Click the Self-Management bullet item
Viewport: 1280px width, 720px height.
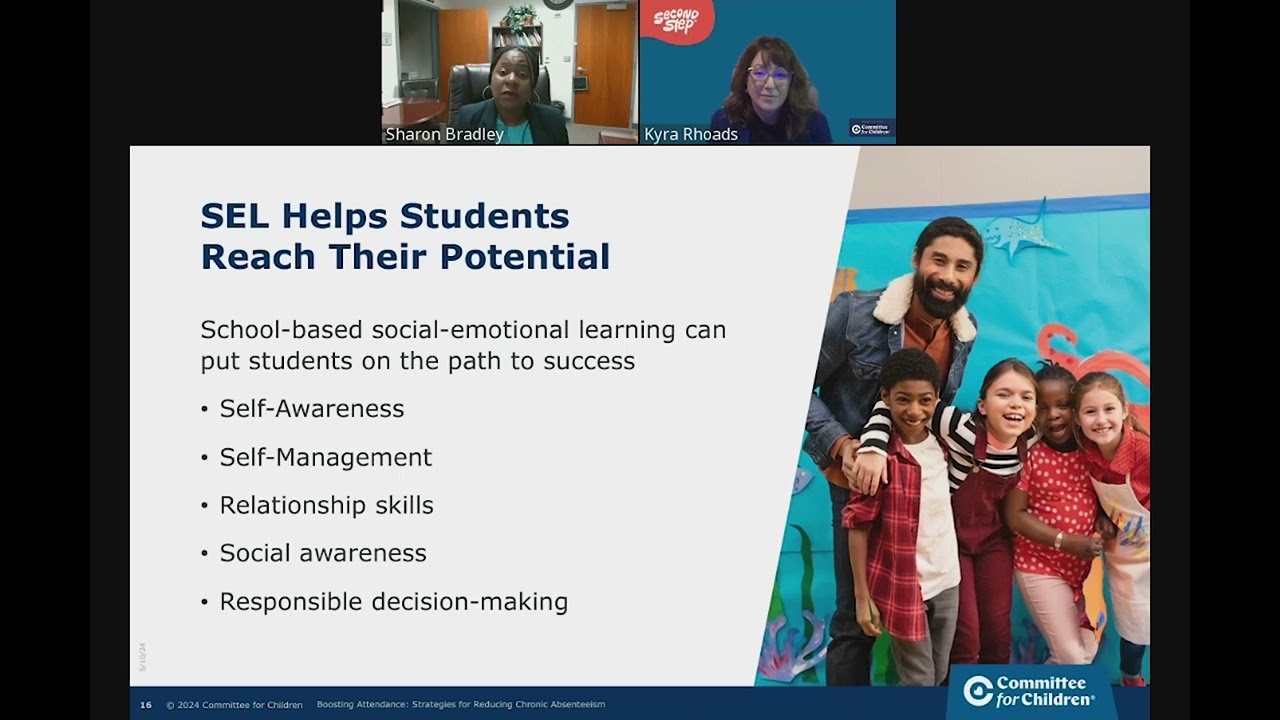(324, 457)
